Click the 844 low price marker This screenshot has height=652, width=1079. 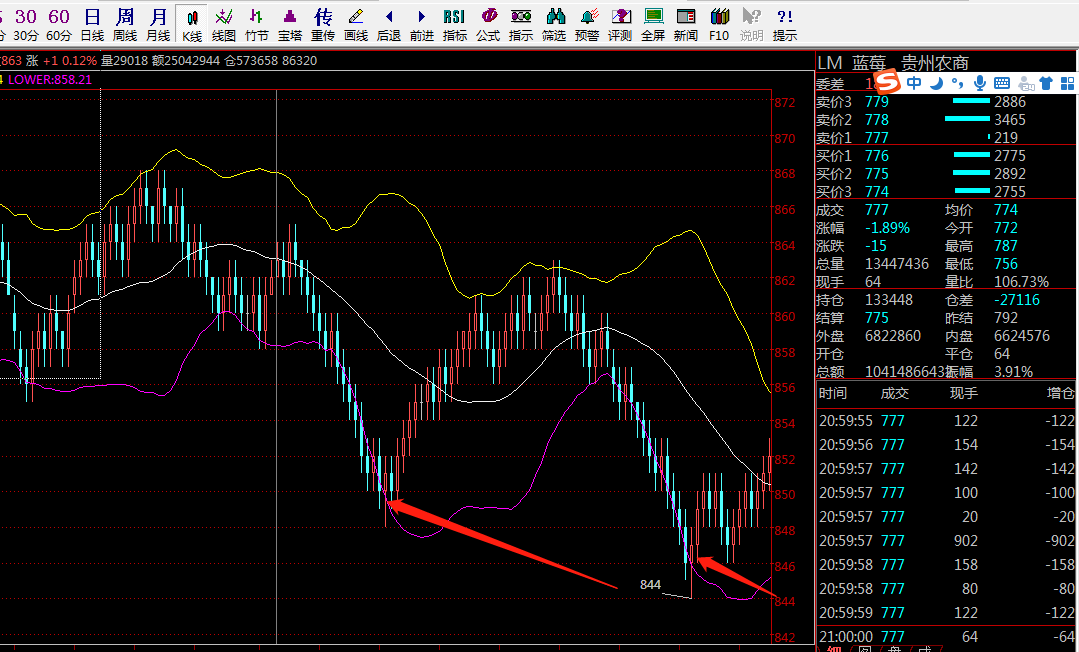650,585
